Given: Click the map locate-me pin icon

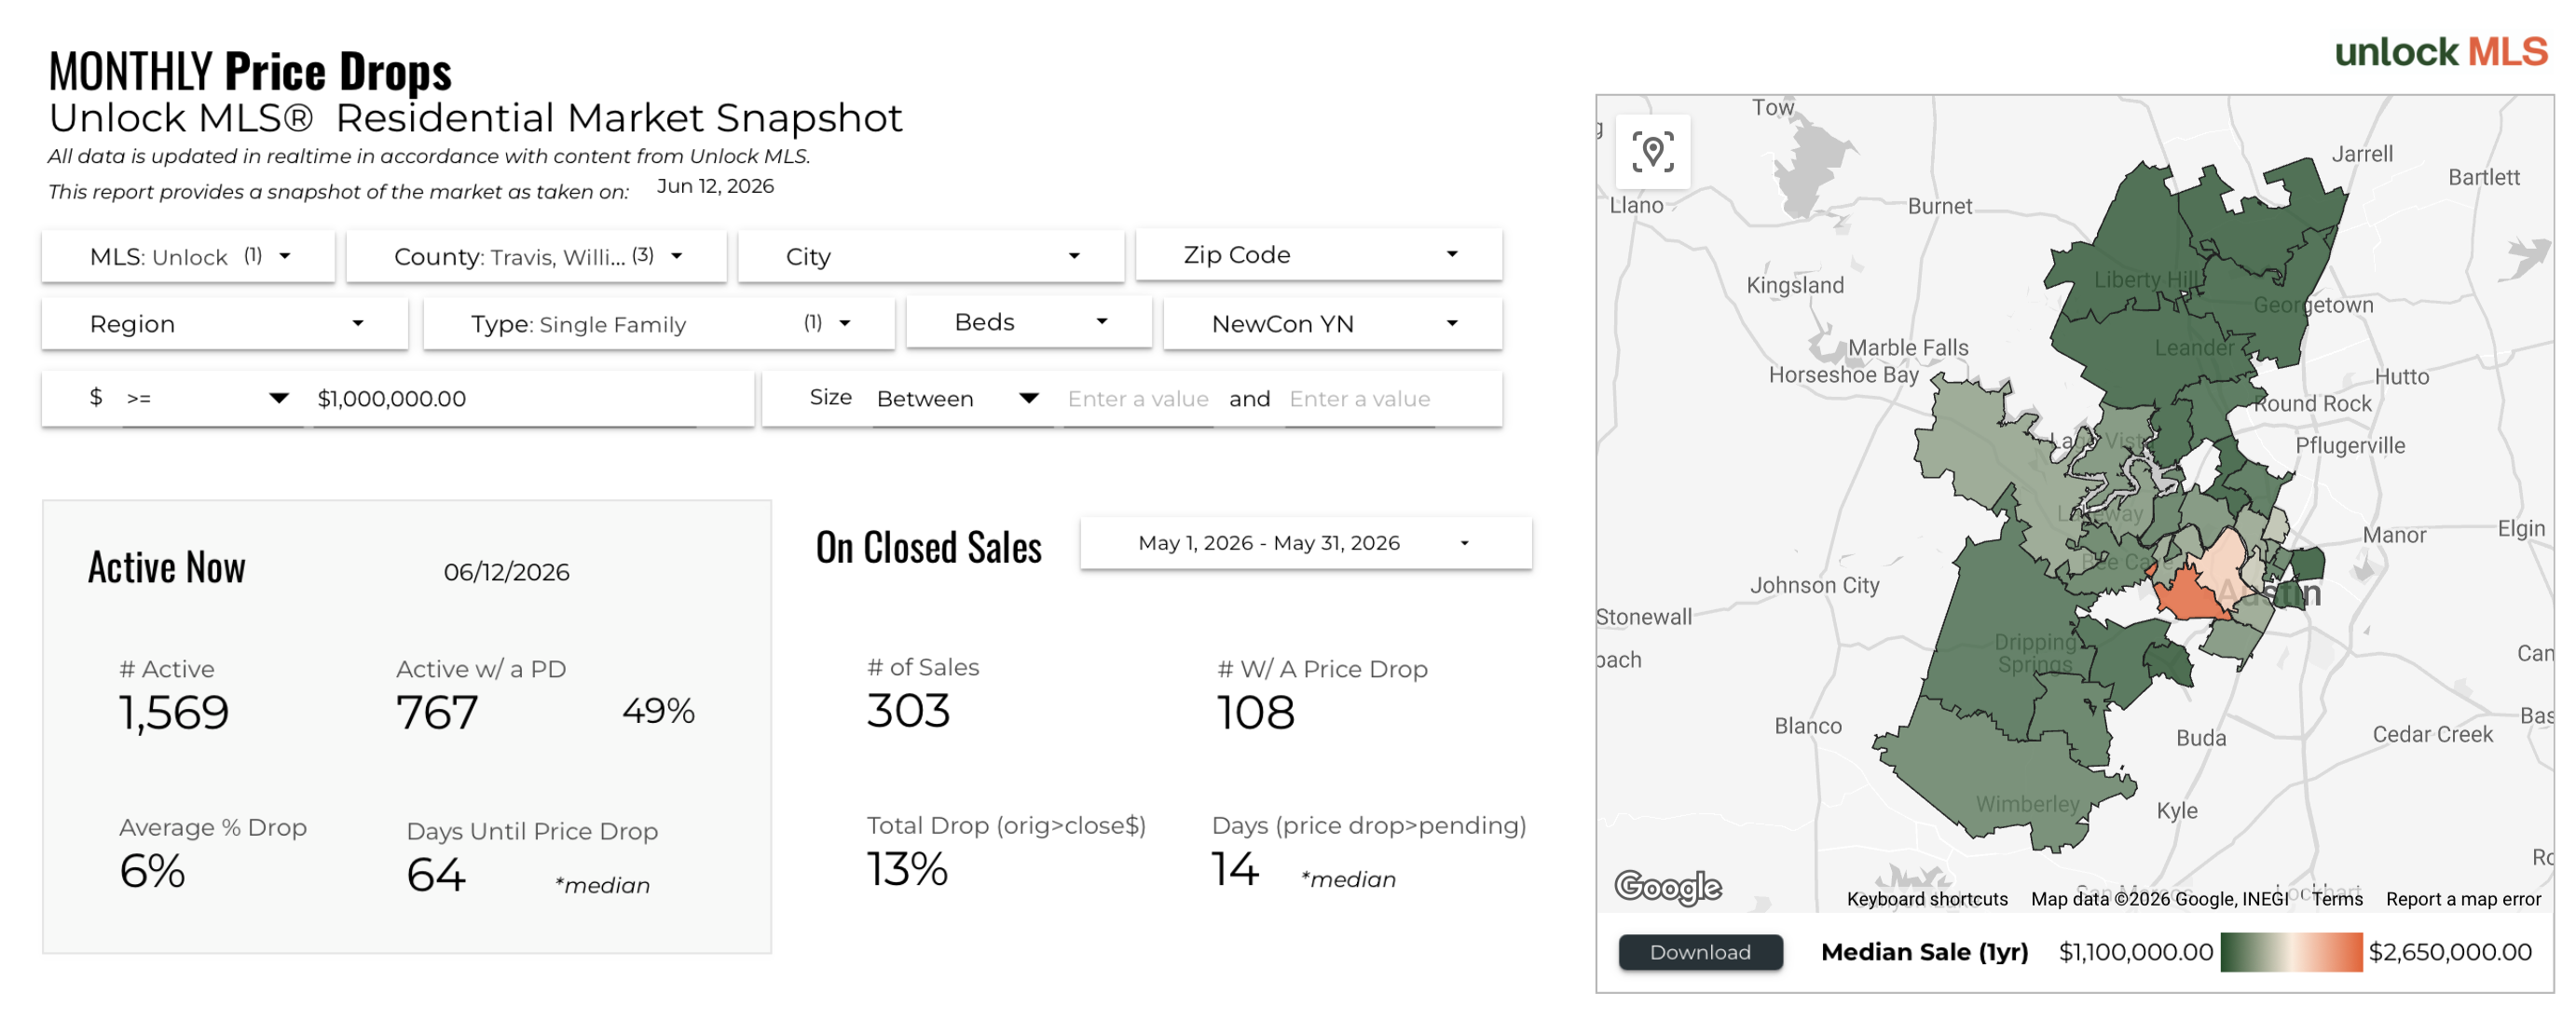Looking at the screenshot, I should tap(1652, 152).
